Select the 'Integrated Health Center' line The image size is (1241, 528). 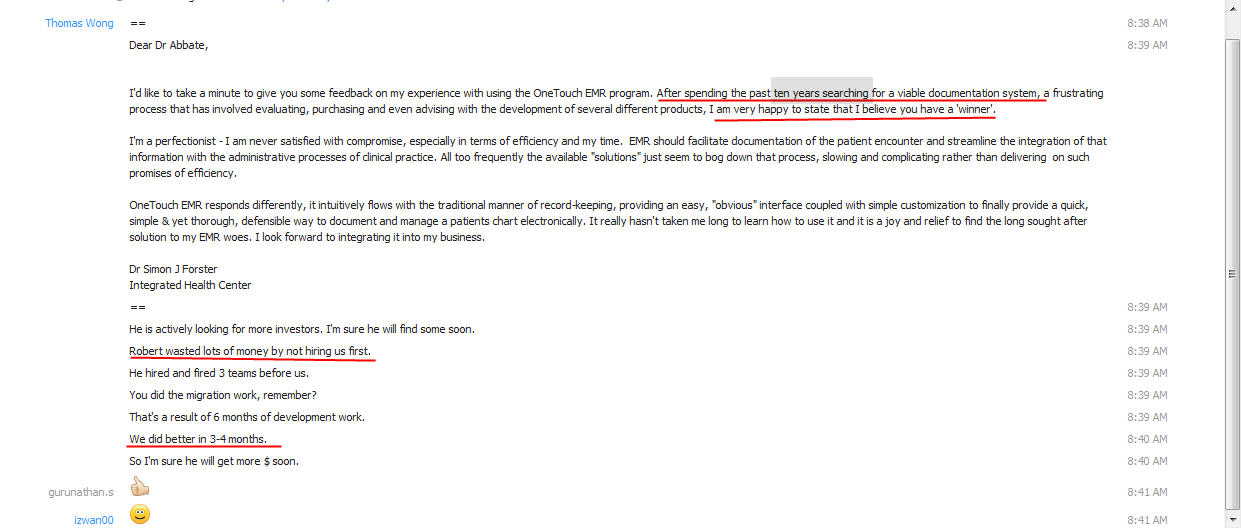tap(190, 285)
